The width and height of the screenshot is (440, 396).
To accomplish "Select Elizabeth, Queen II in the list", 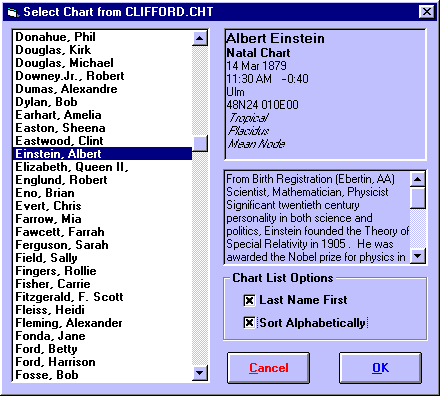I will 102,167.
